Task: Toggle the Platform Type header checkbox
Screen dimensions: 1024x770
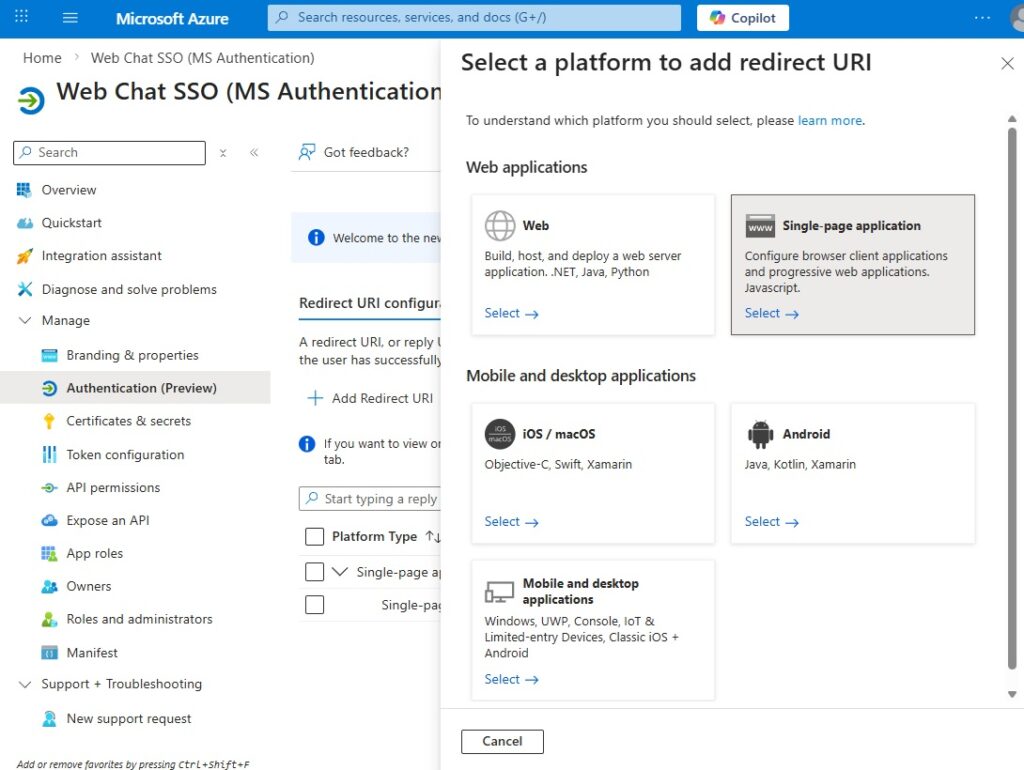Action: pos(314,537)
